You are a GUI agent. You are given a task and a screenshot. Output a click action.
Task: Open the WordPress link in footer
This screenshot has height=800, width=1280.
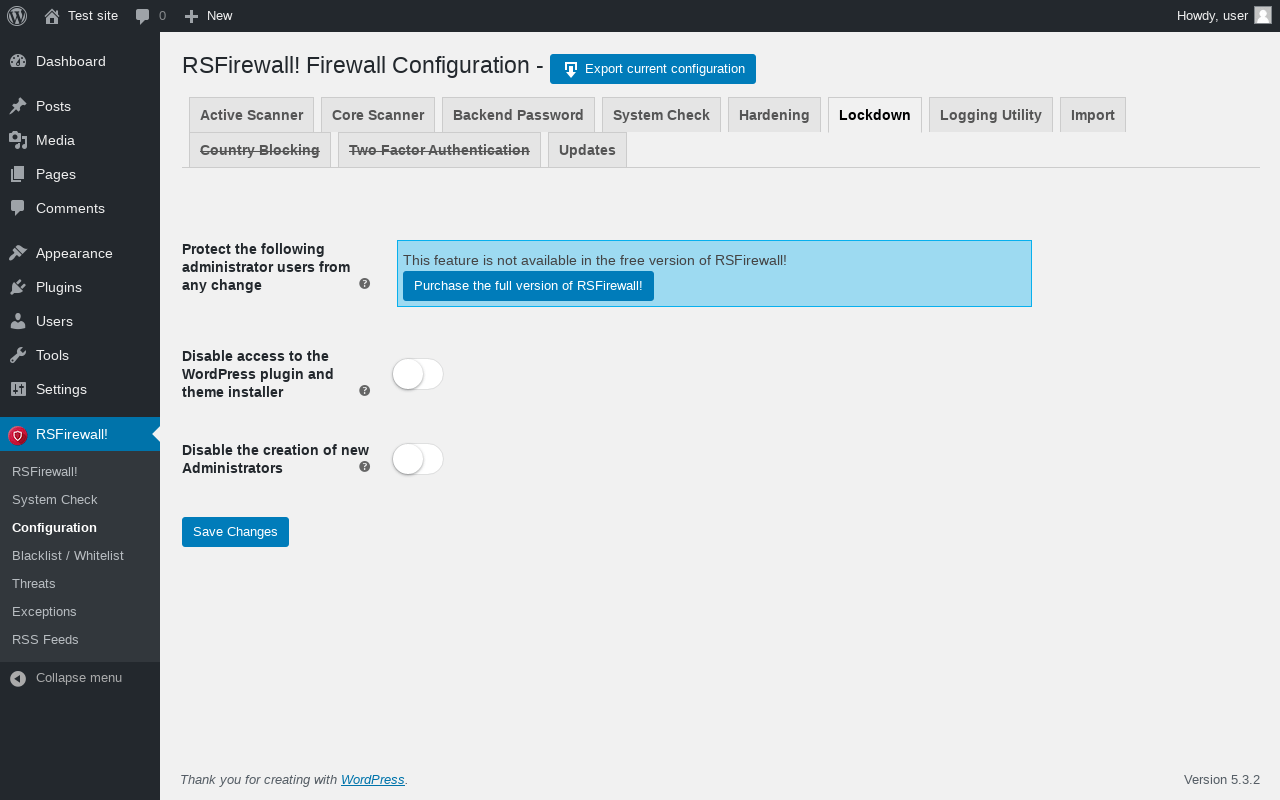click(x=373, y=780)
